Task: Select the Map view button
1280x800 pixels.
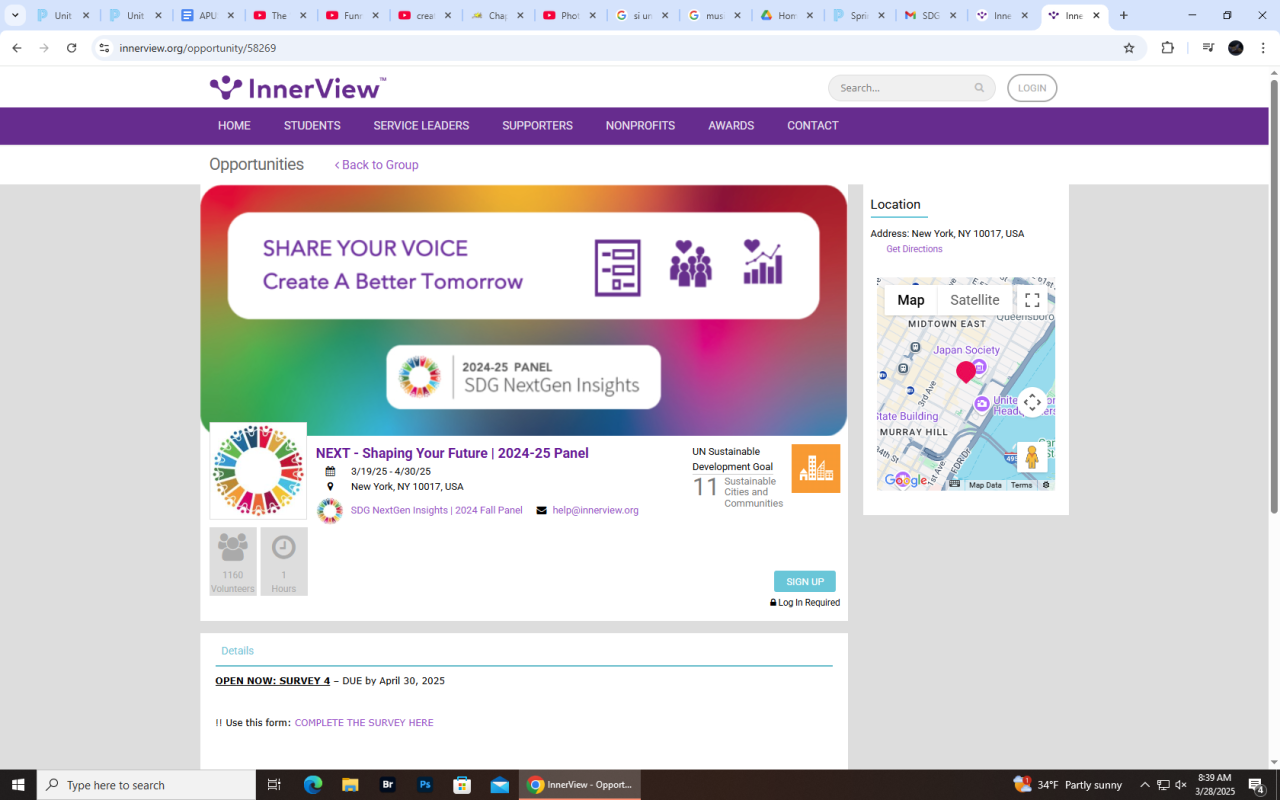Action: (911, 300)
